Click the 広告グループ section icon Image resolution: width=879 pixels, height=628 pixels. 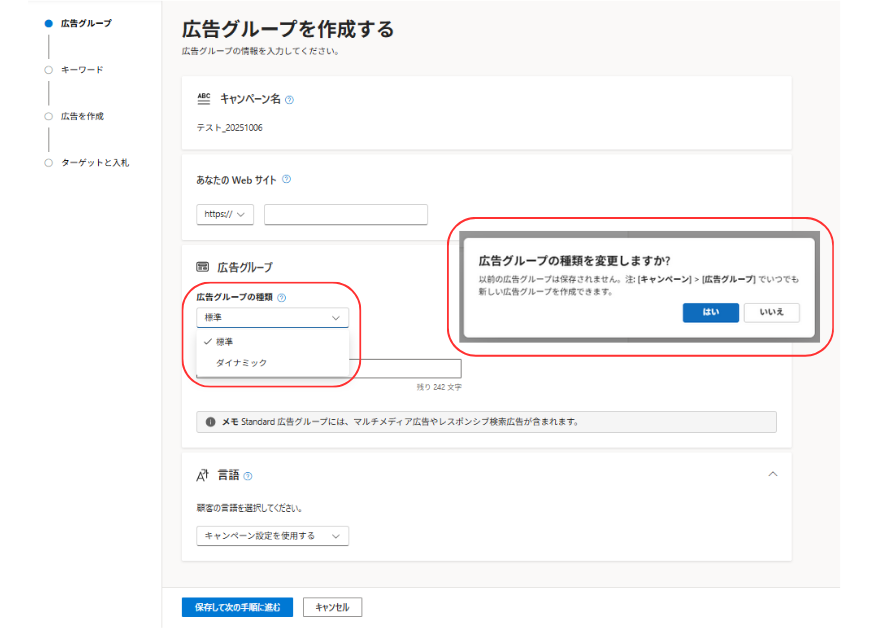click(203, 267)
